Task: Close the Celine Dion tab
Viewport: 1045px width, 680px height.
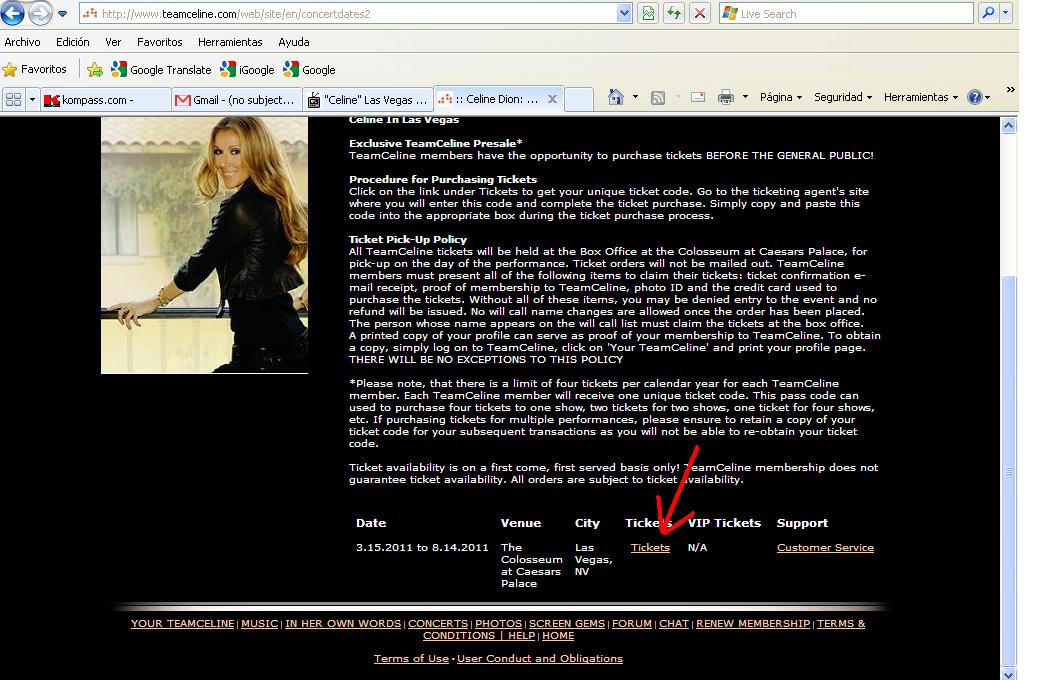Action: point(551,100)
